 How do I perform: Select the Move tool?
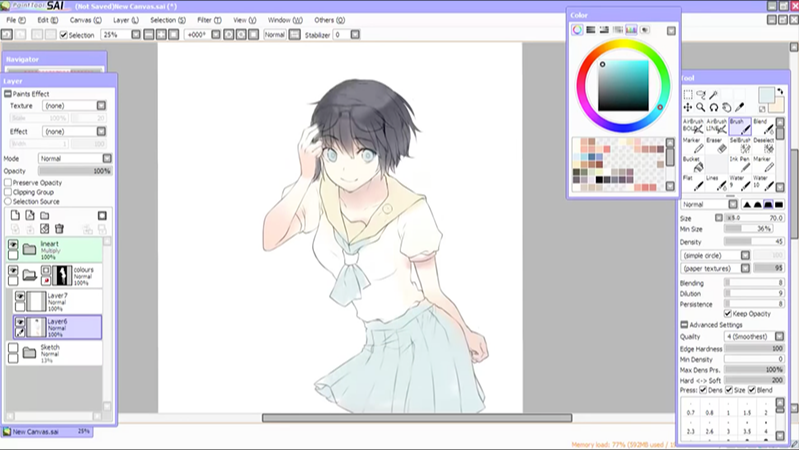pos(688,107)
